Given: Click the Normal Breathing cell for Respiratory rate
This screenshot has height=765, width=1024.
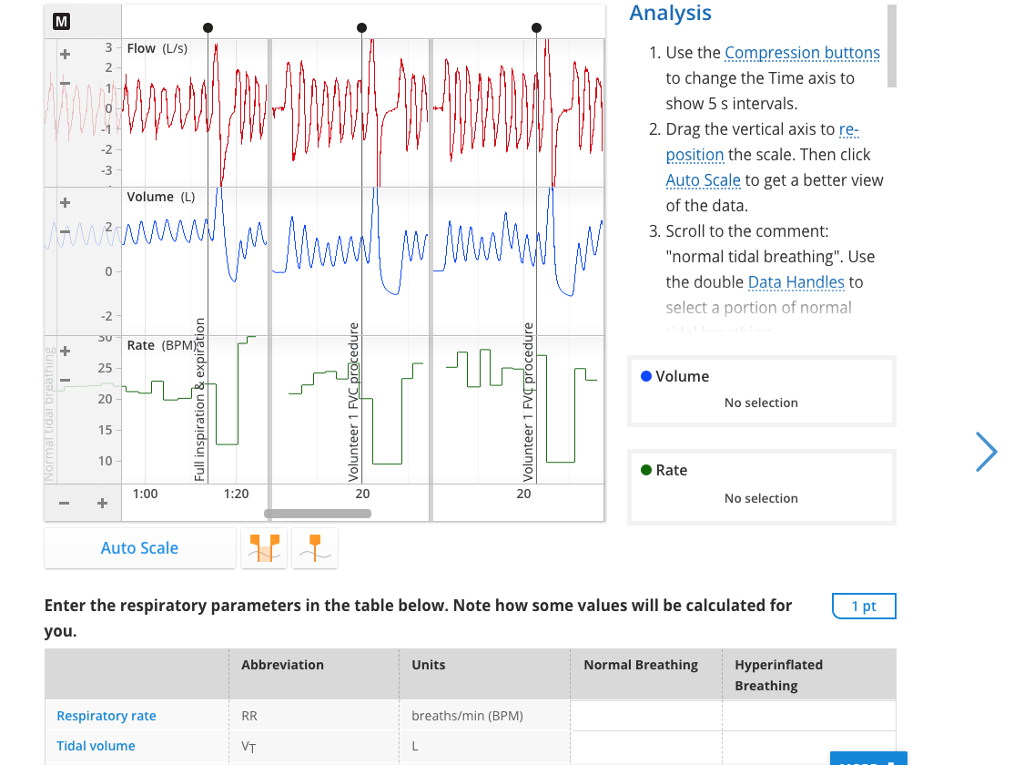Looking at the screenshot, I should click(645, 715).
